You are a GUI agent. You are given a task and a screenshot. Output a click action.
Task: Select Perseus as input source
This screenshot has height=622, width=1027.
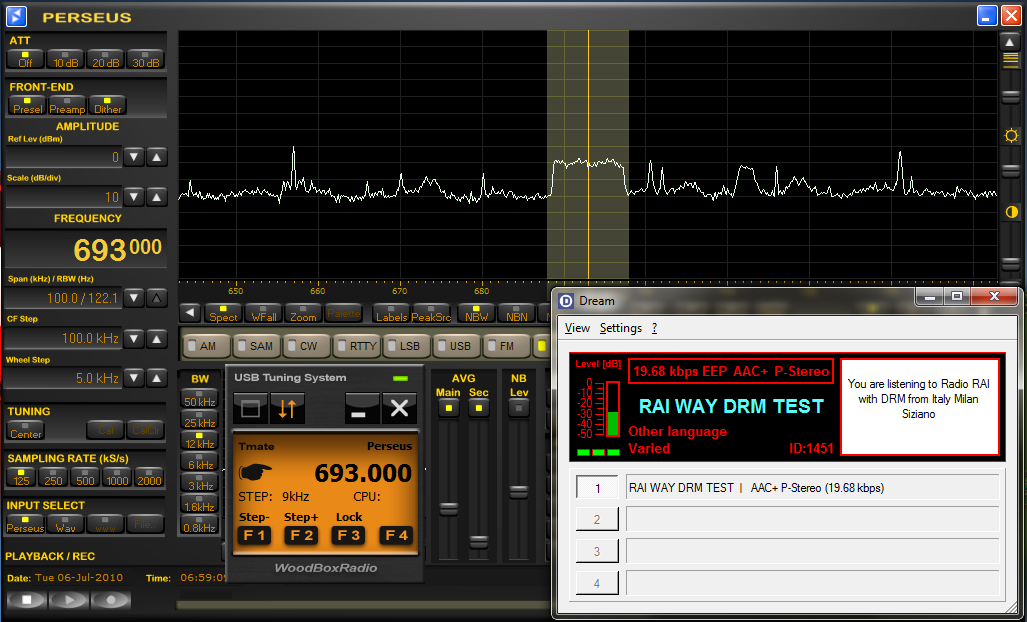coord(26,524)
